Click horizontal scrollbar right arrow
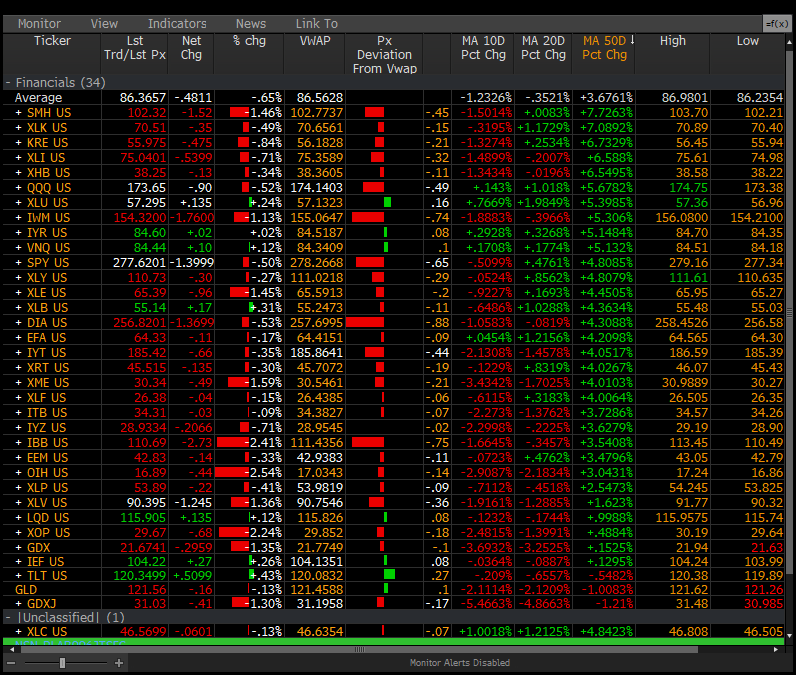 tap(776, 650)
